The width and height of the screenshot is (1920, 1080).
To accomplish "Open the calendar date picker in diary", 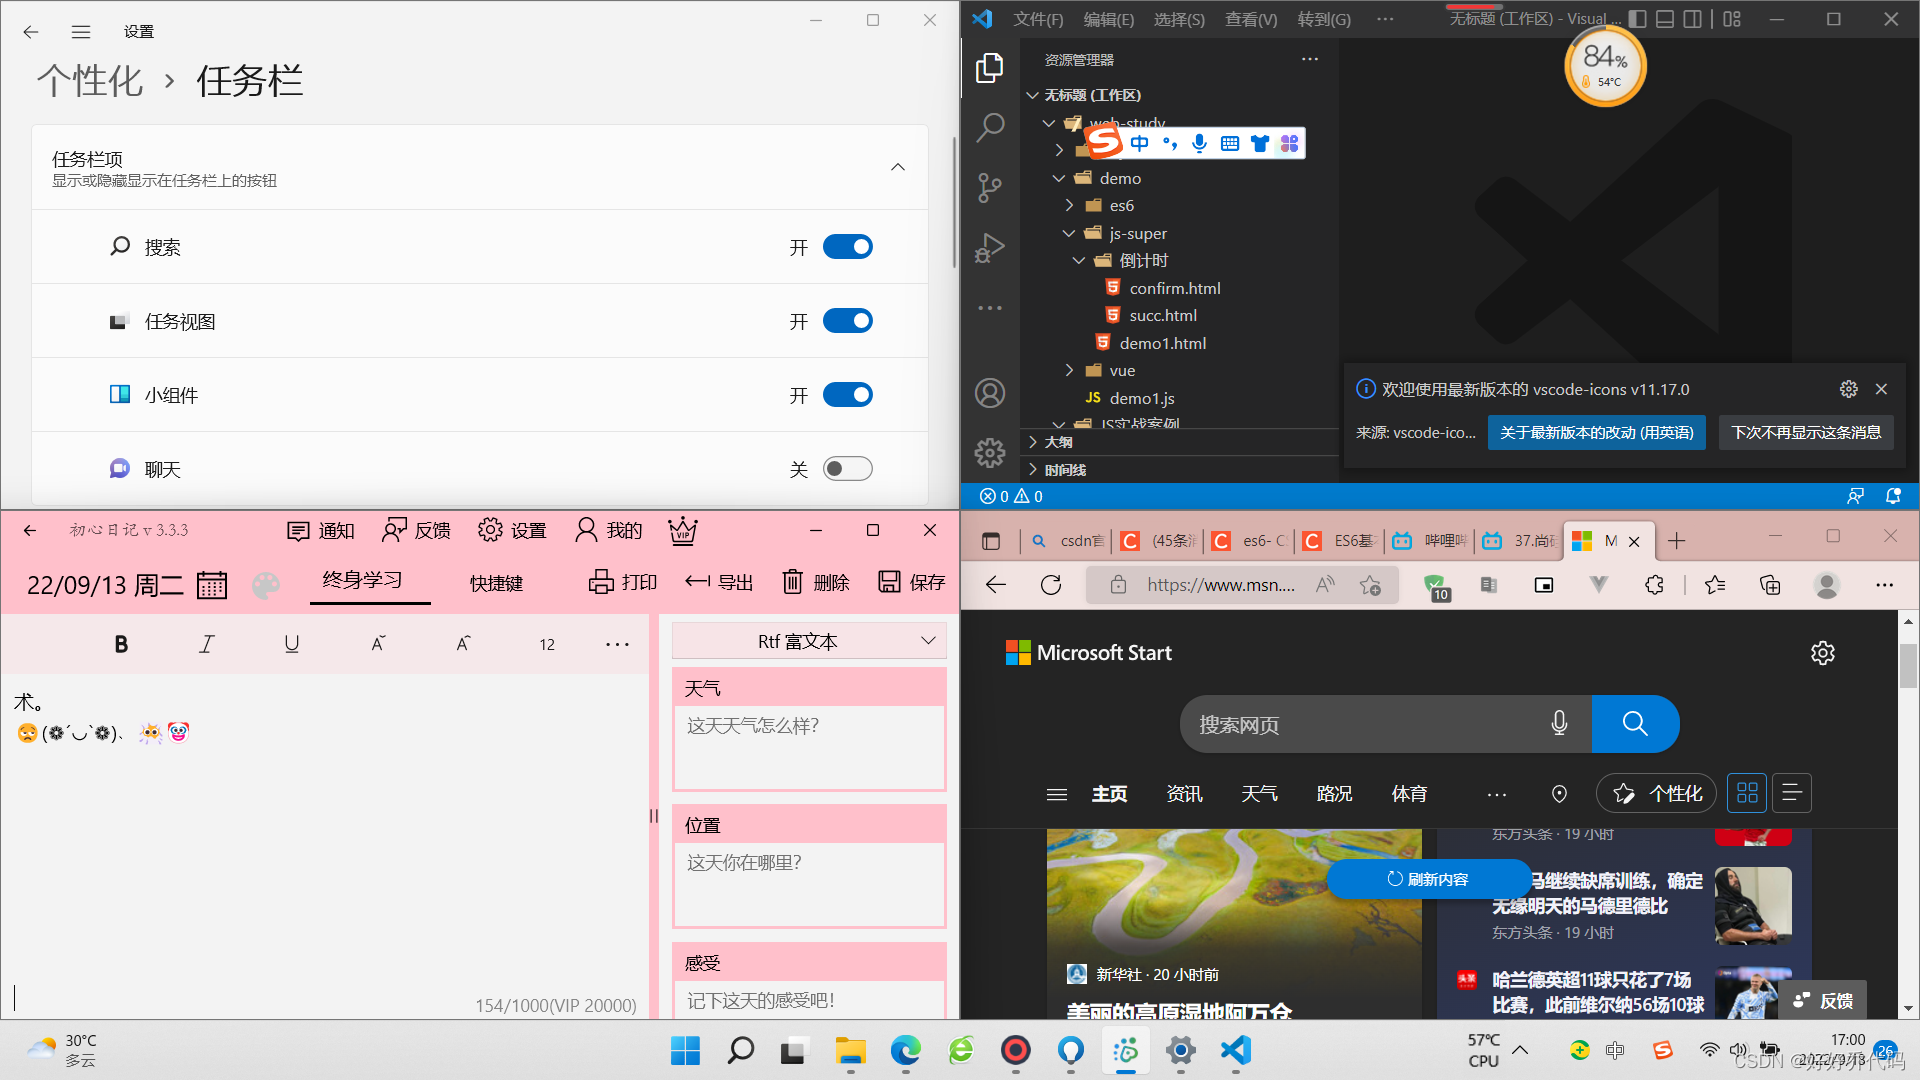I will click(212, 585).
